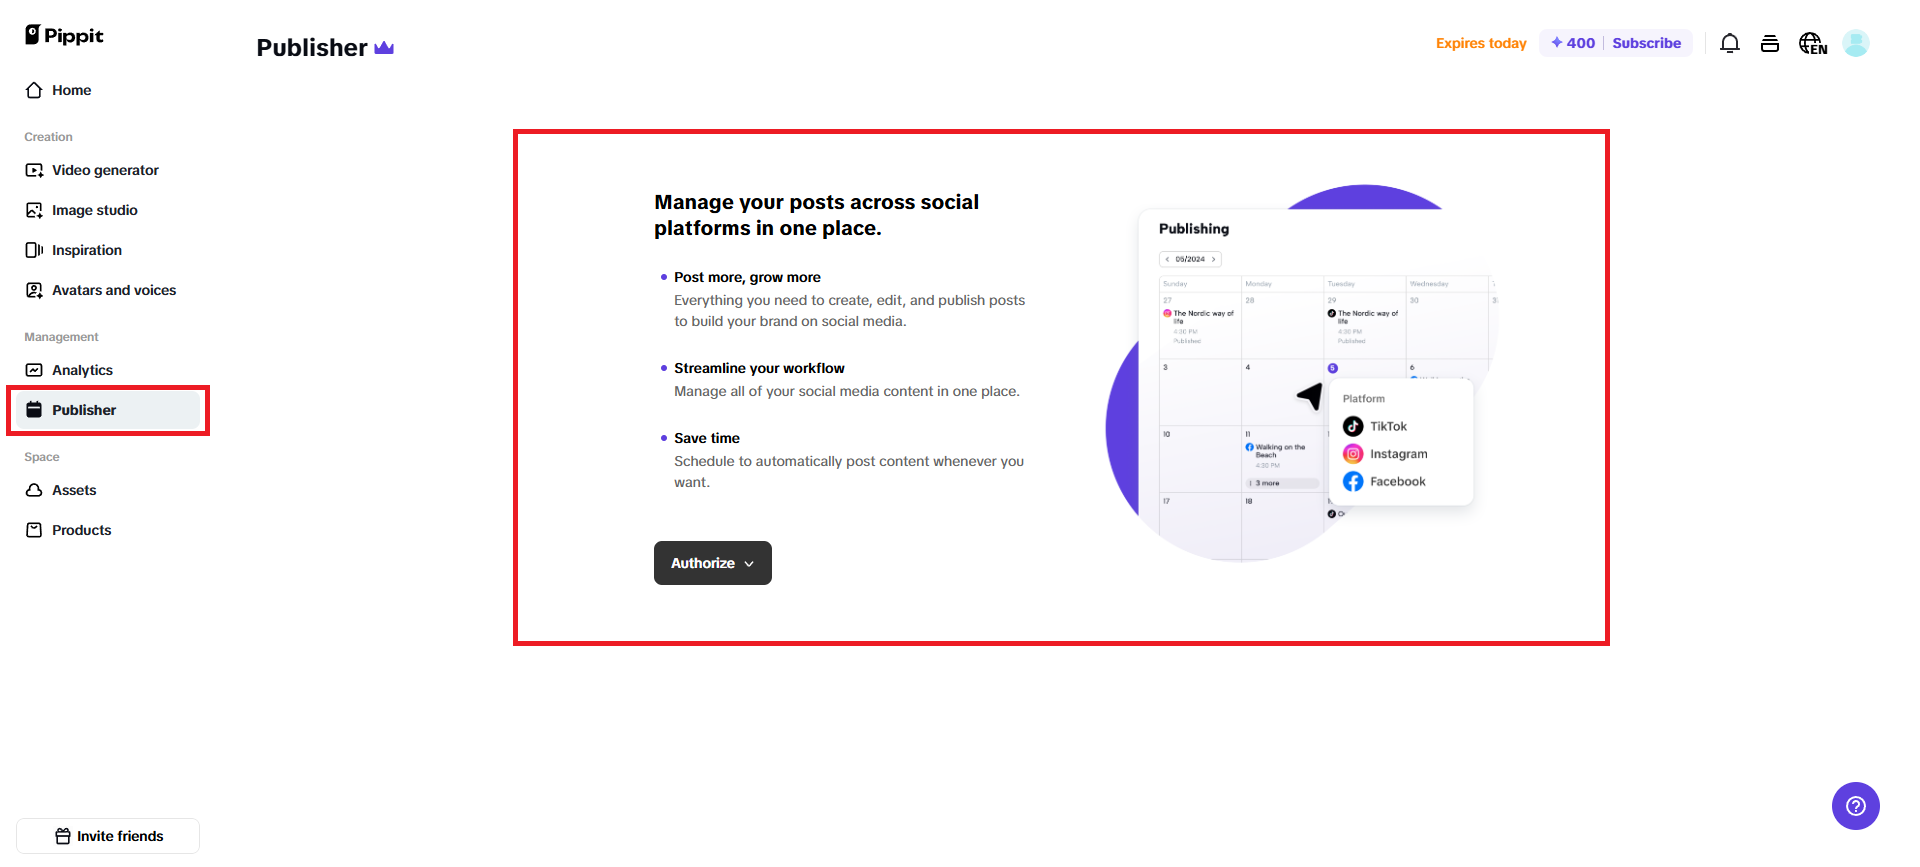This screenshot has width=1920, height=867.
Task: Click the Invite friends button
Action: click(107, 836)
